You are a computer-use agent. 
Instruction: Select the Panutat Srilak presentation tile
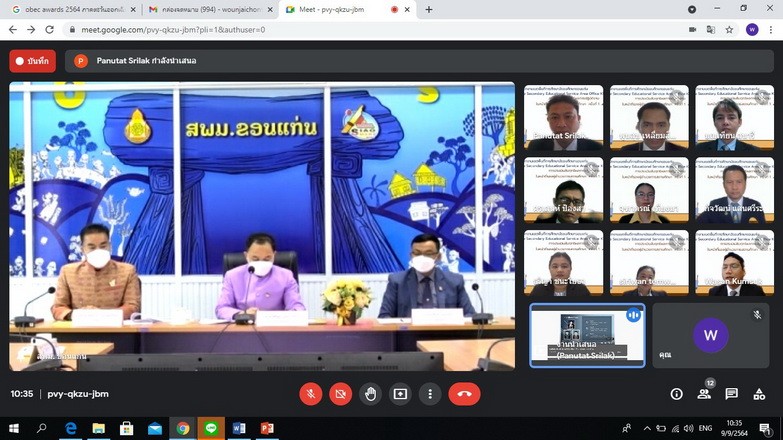(587, 336)
